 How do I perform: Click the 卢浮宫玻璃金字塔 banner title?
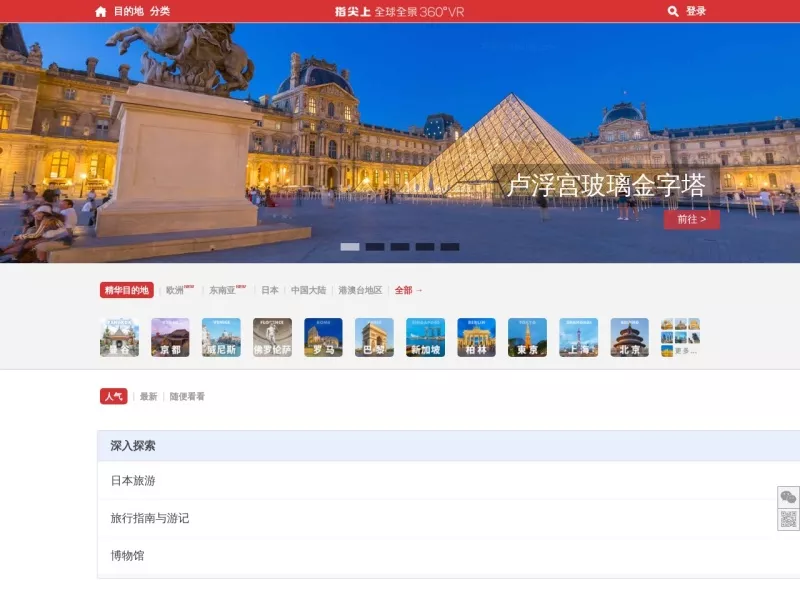[607, 185]
